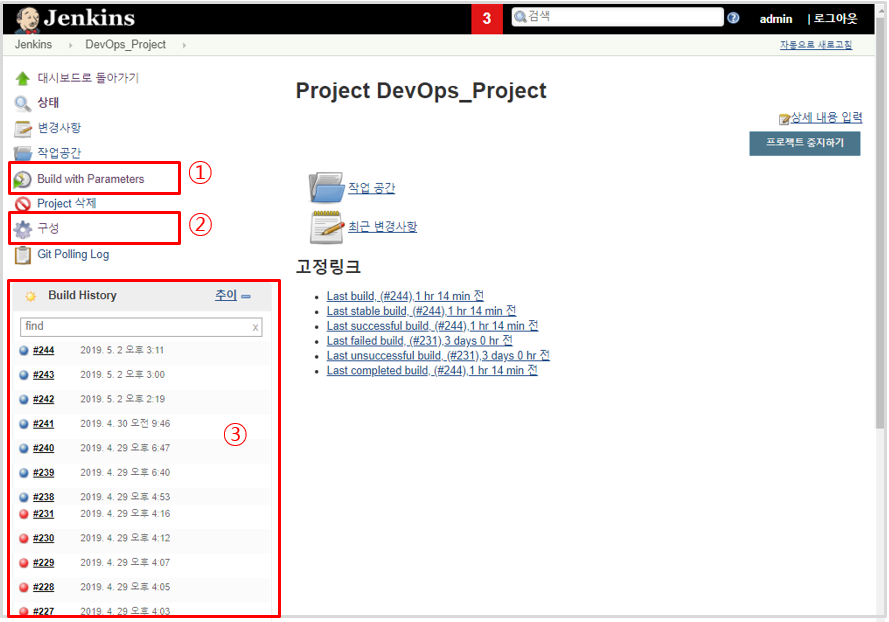Open the Last failed build (#231) permalink
Screen dimensions: 889x622
[420, 340]
